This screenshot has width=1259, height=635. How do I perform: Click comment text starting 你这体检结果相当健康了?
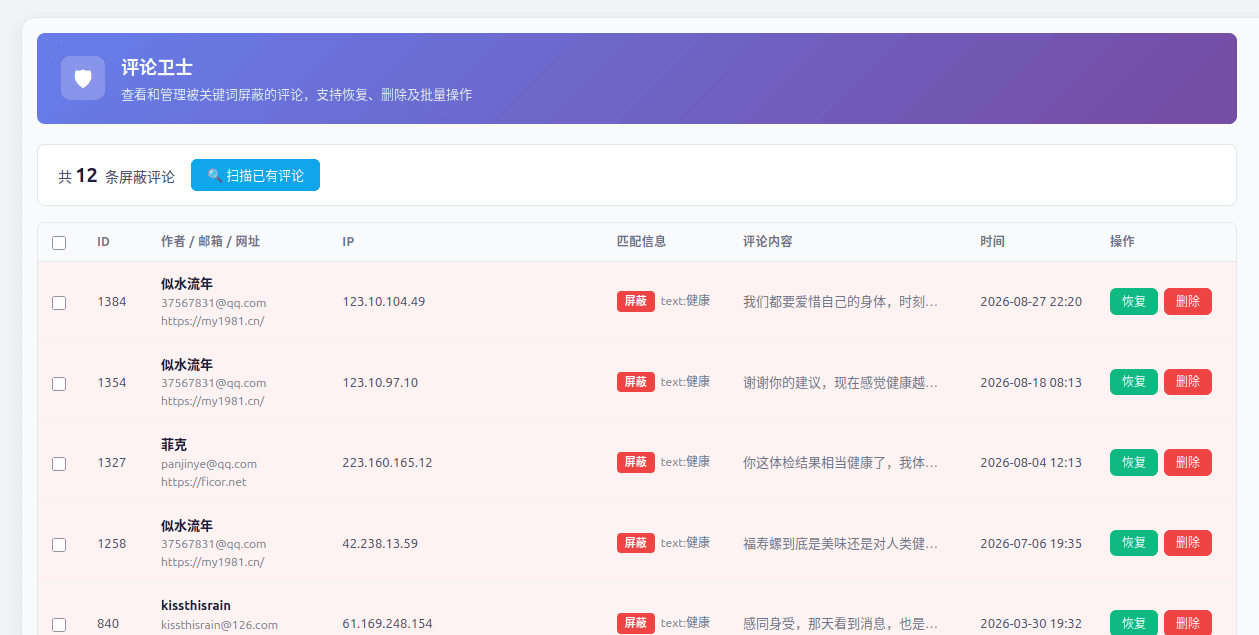tap(840, 463)
